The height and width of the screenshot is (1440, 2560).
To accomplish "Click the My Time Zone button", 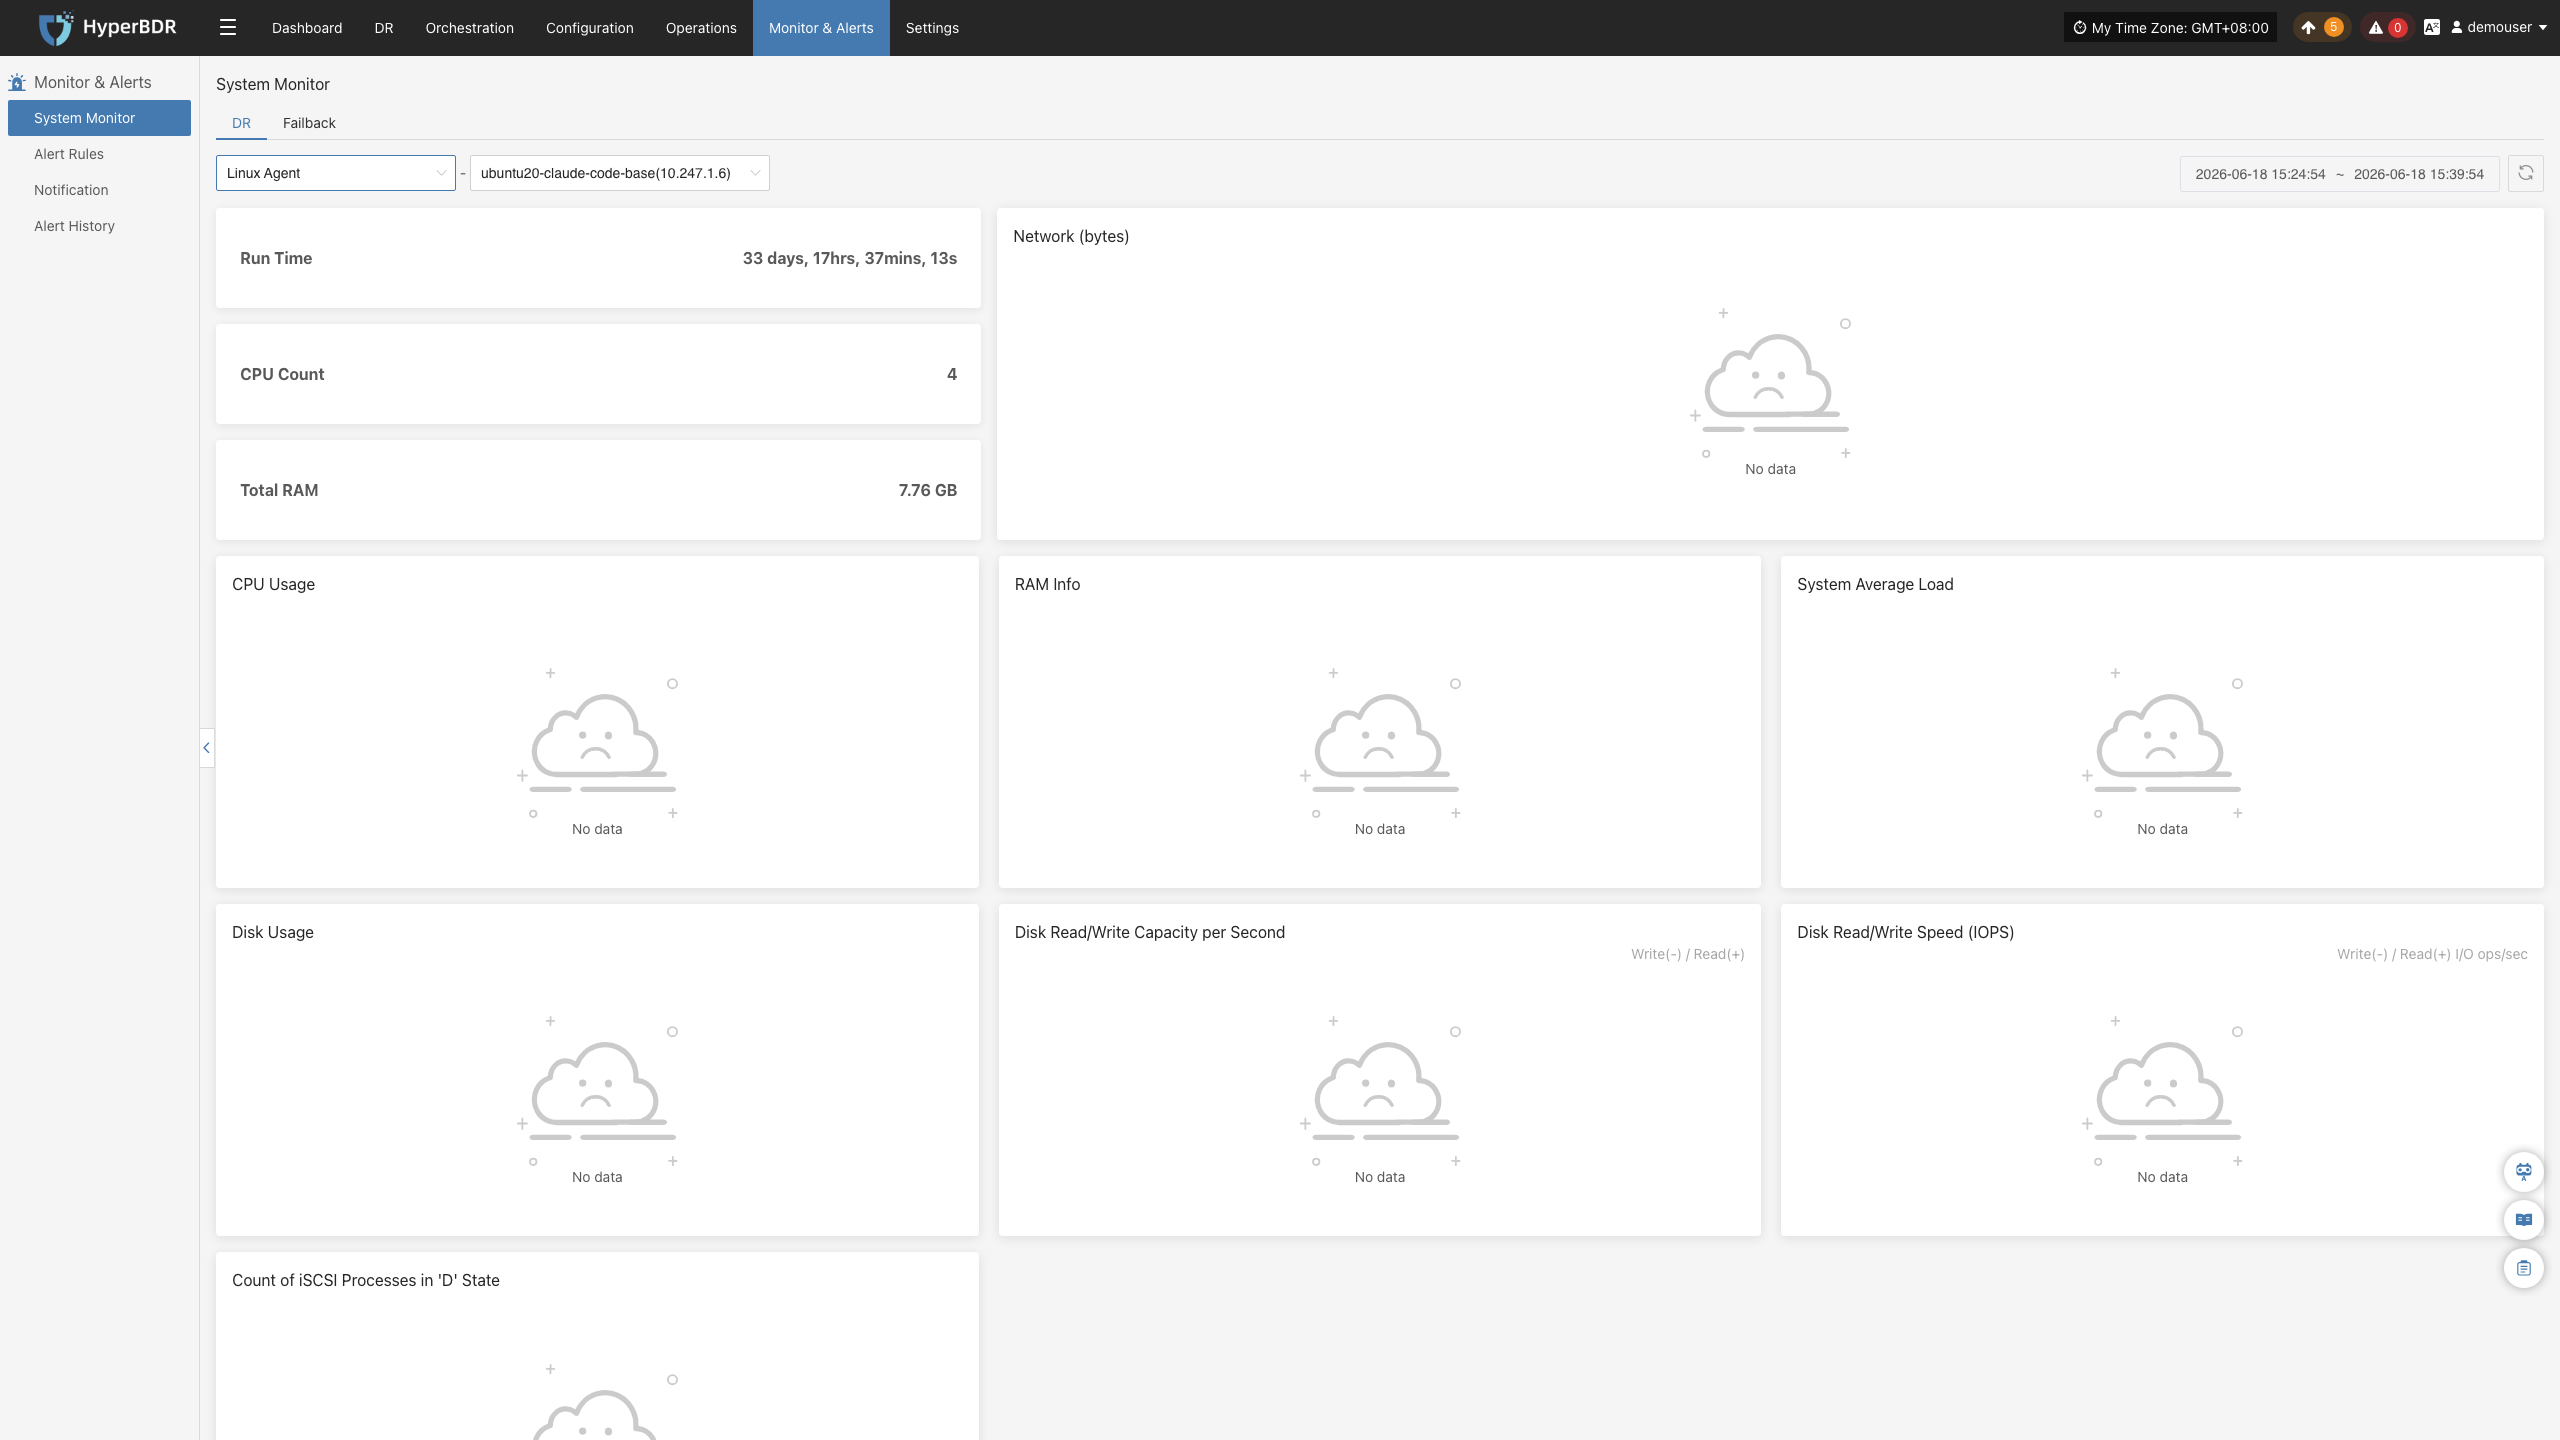I will pos(2170,28).
